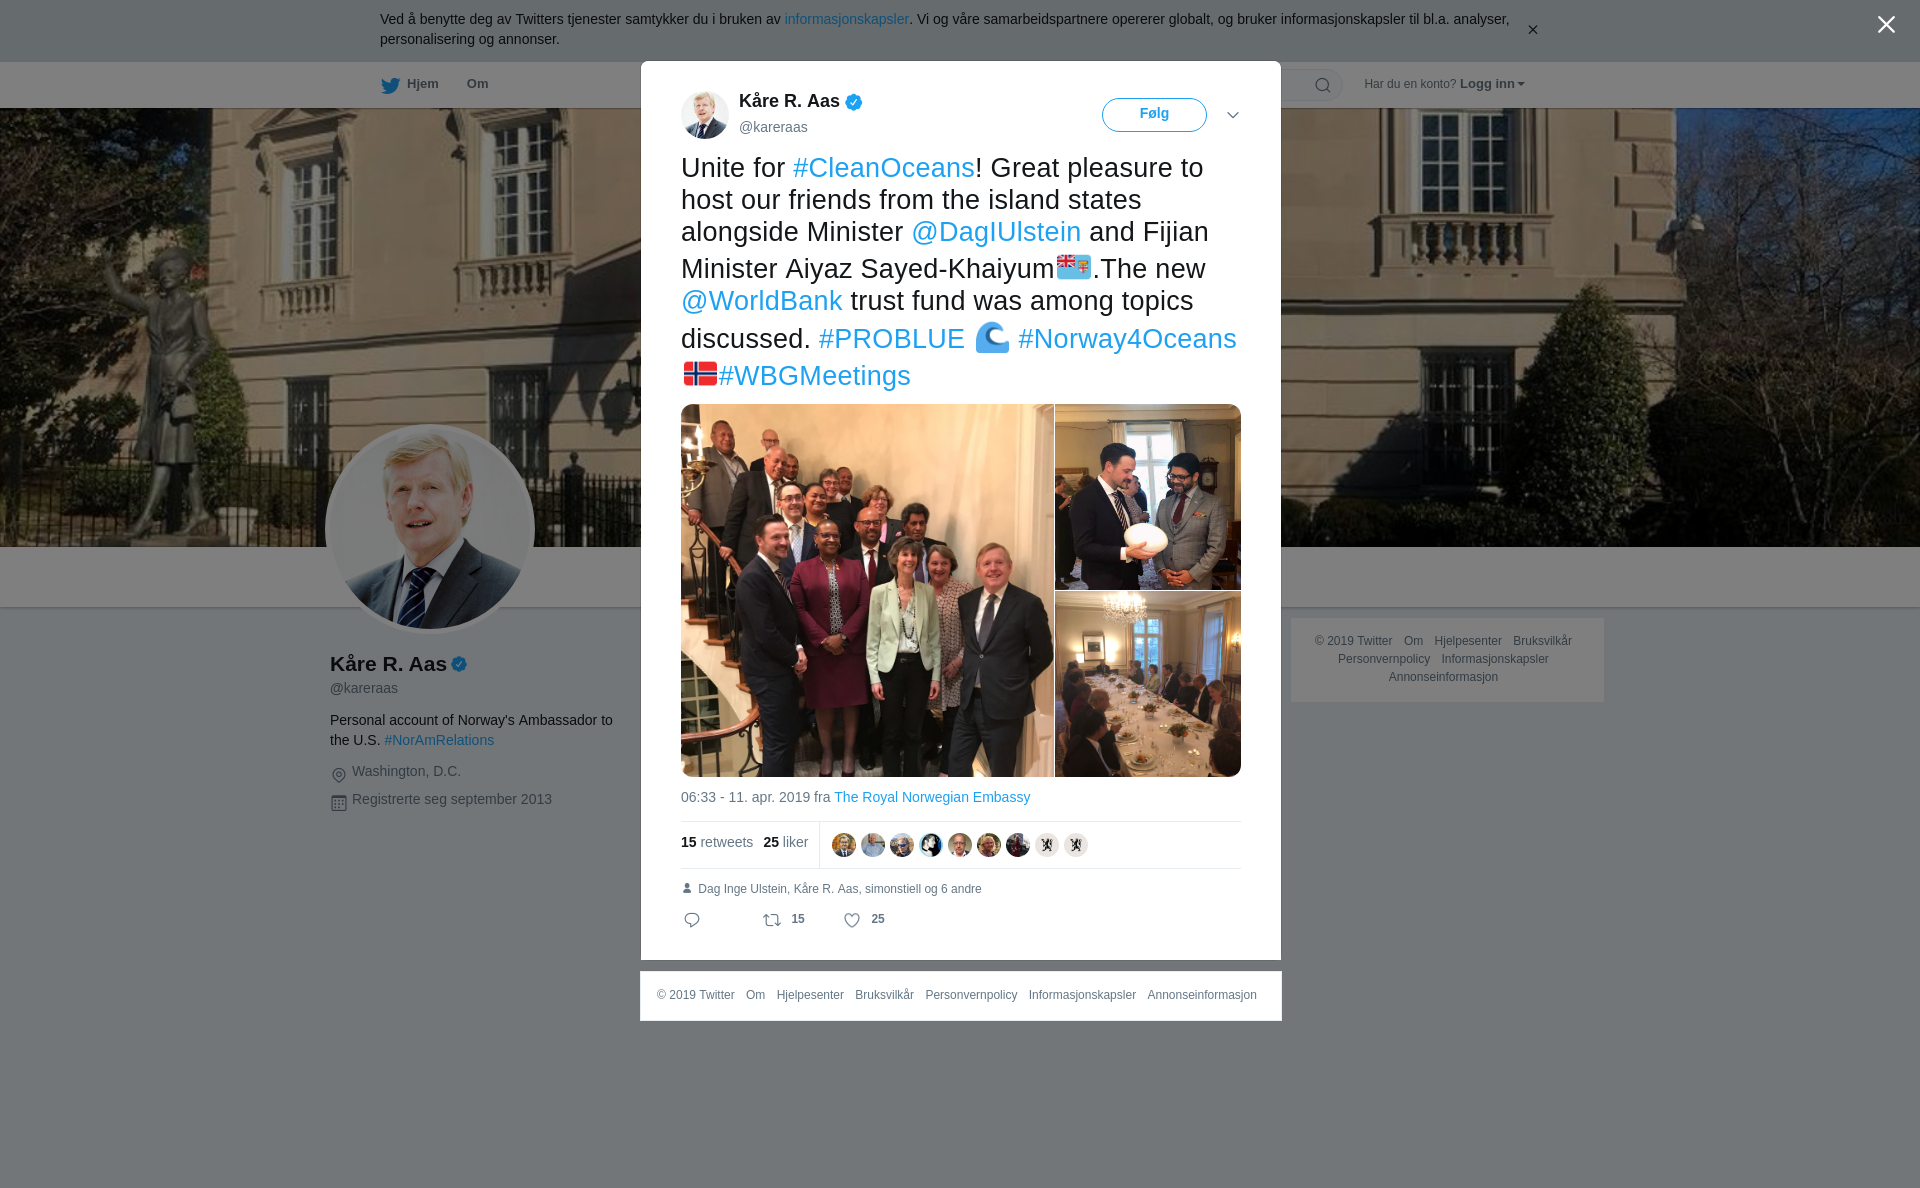1920x1188 pixels.
Task: Click first liker avatar in row
Action: coord(844,845)
